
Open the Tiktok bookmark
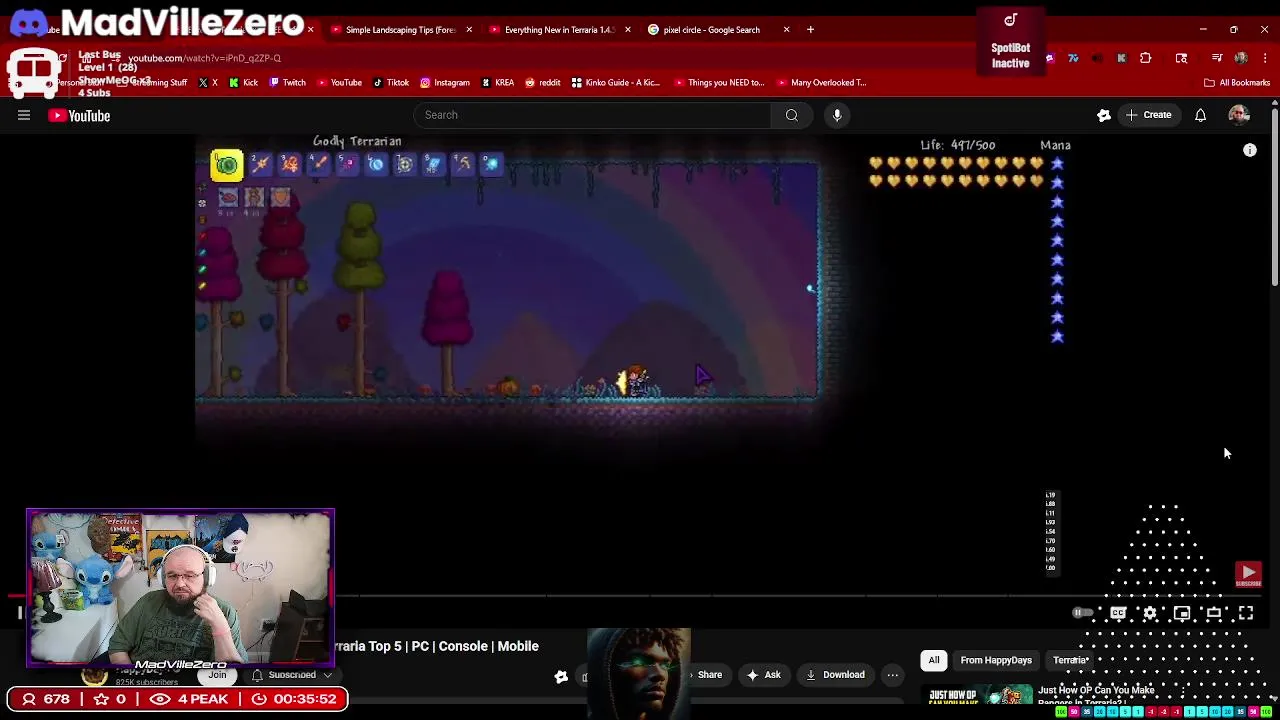[x=391, y=83]
